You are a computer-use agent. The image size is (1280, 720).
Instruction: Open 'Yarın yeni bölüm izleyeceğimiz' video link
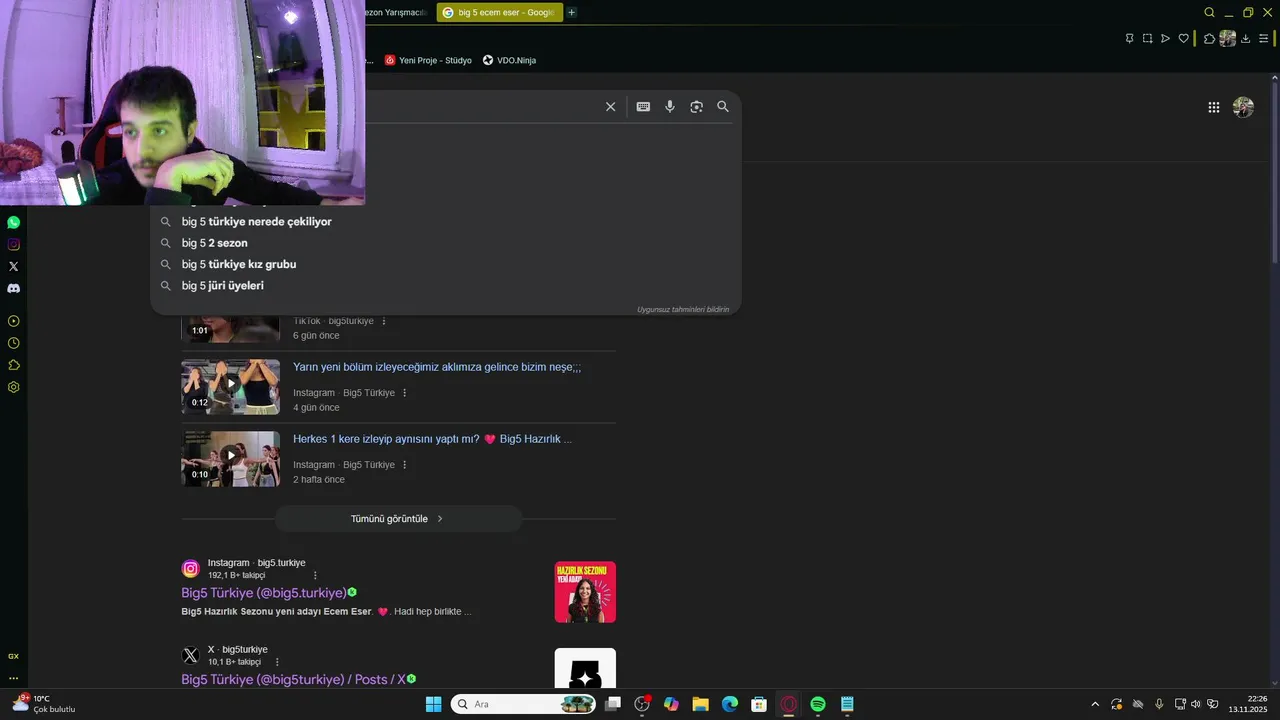coord(437,367)
